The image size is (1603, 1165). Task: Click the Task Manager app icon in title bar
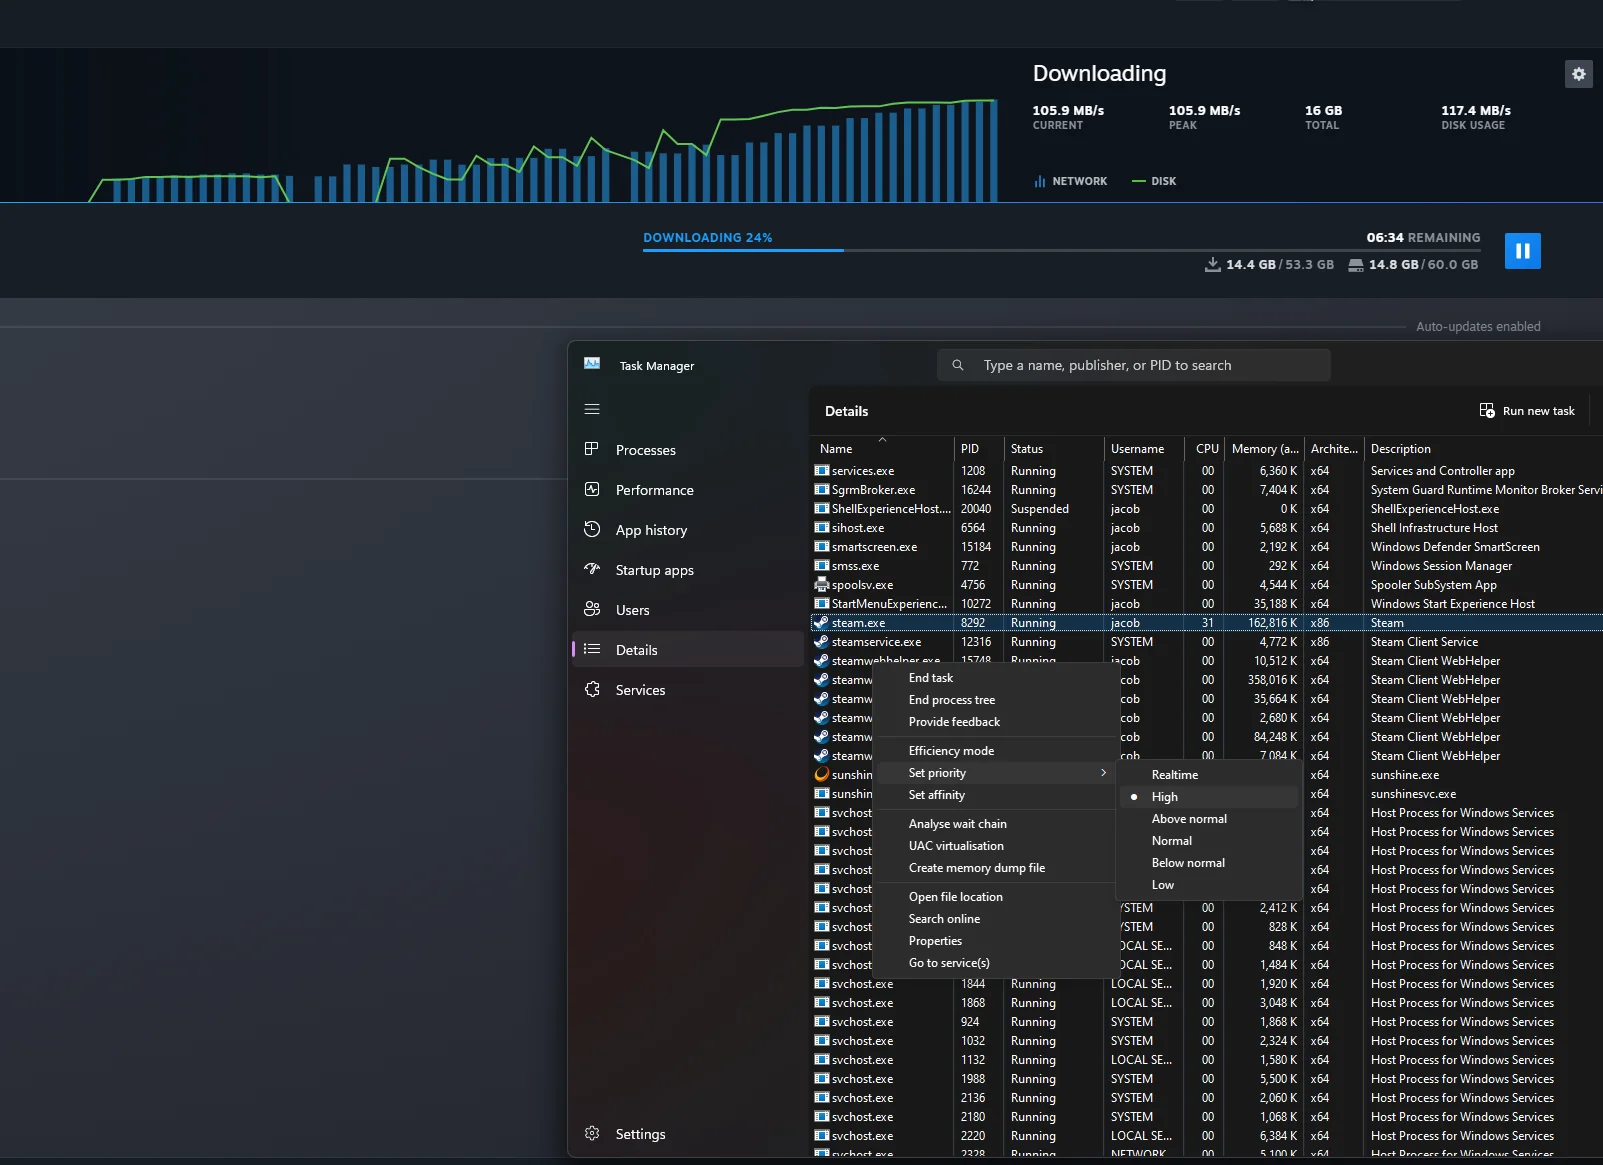[x=592, y=364]
